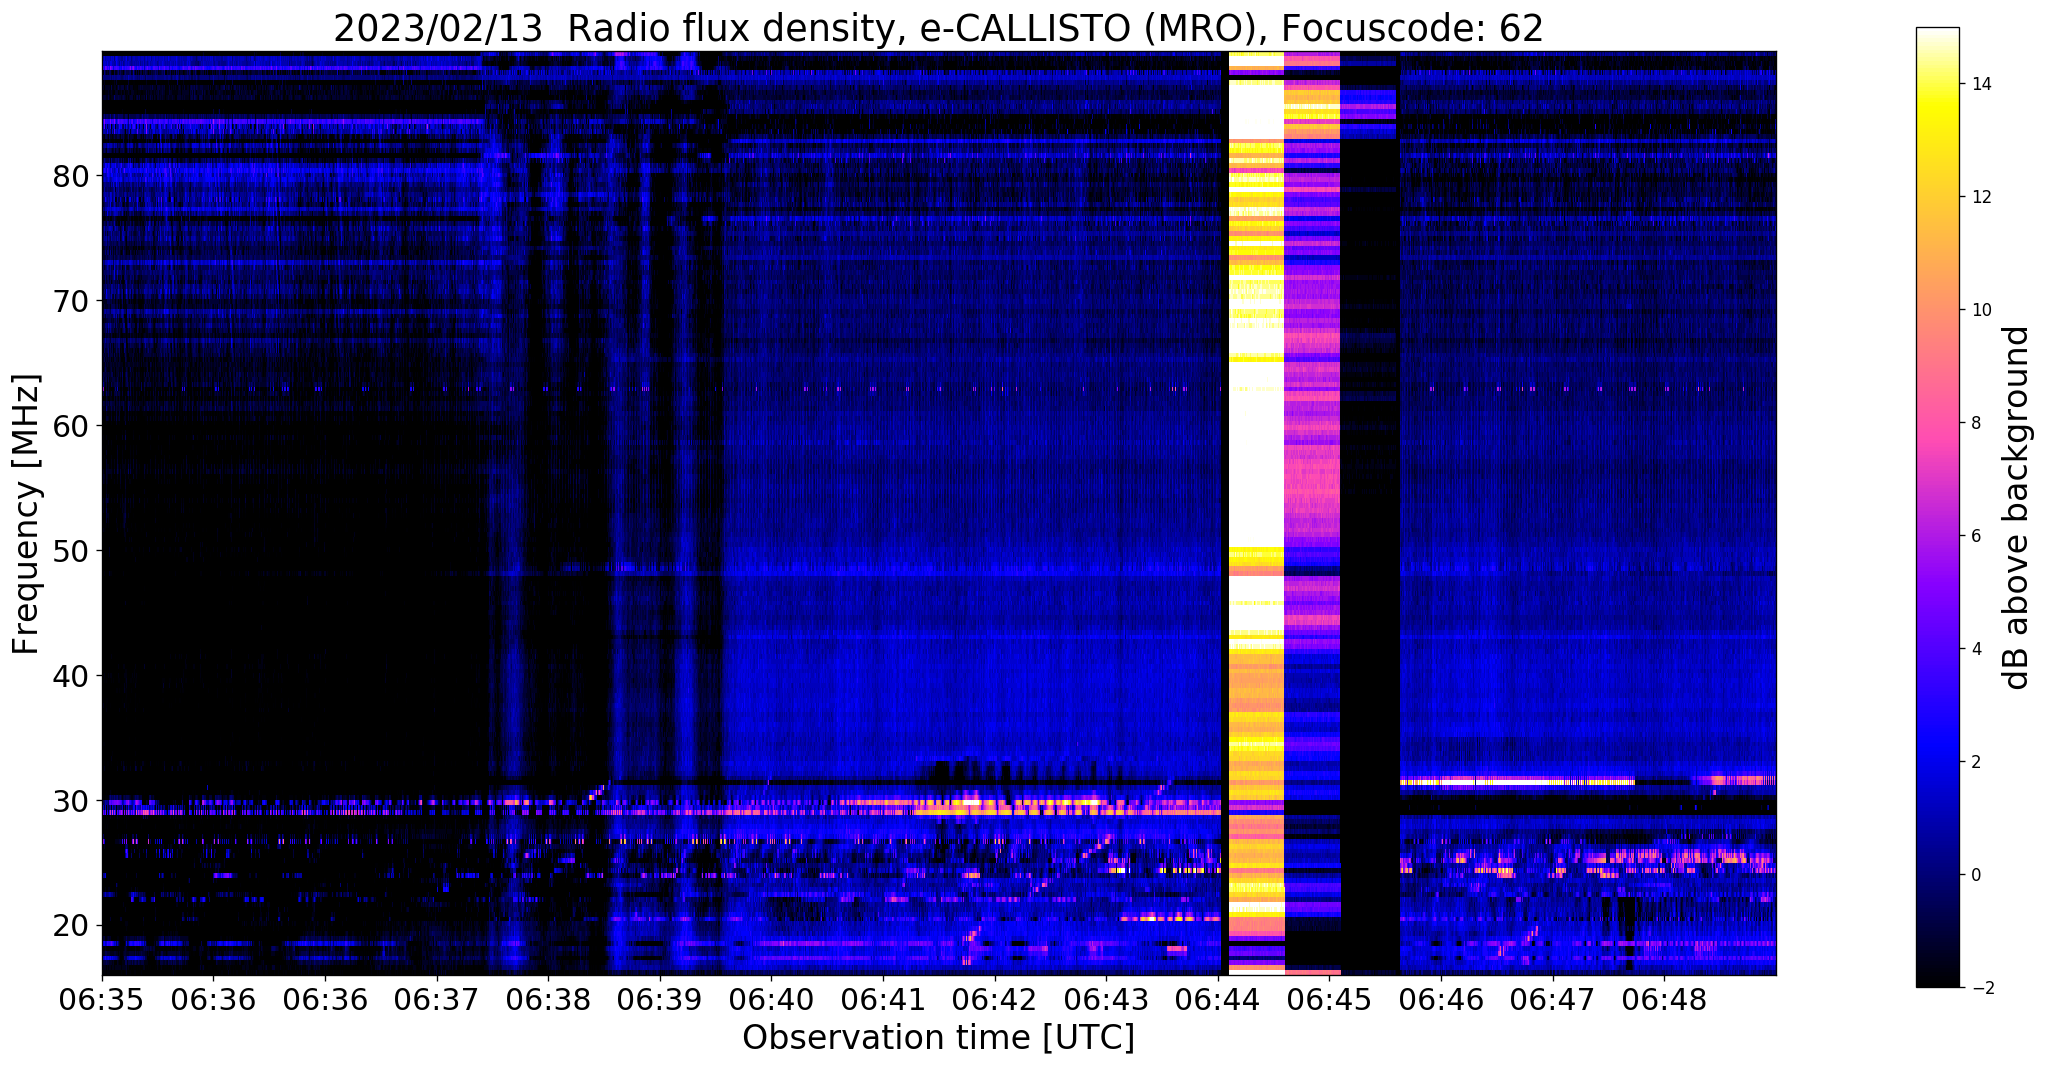Click the 06:38 time tick label
The width and height of the screenshot is (2047, 1067).
tap(548, 999)
